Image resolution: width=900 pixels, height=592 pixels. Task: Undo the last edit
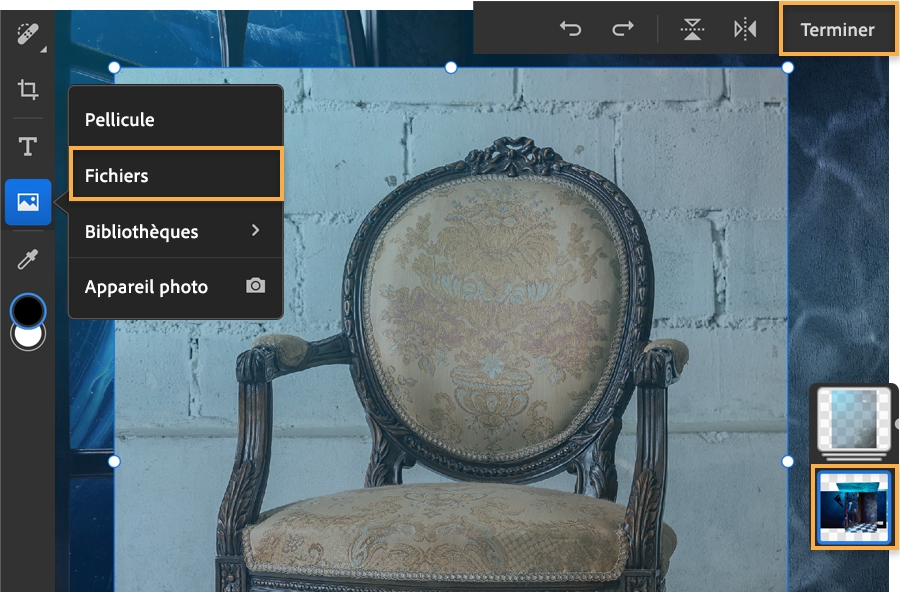[x=571, y=29]
